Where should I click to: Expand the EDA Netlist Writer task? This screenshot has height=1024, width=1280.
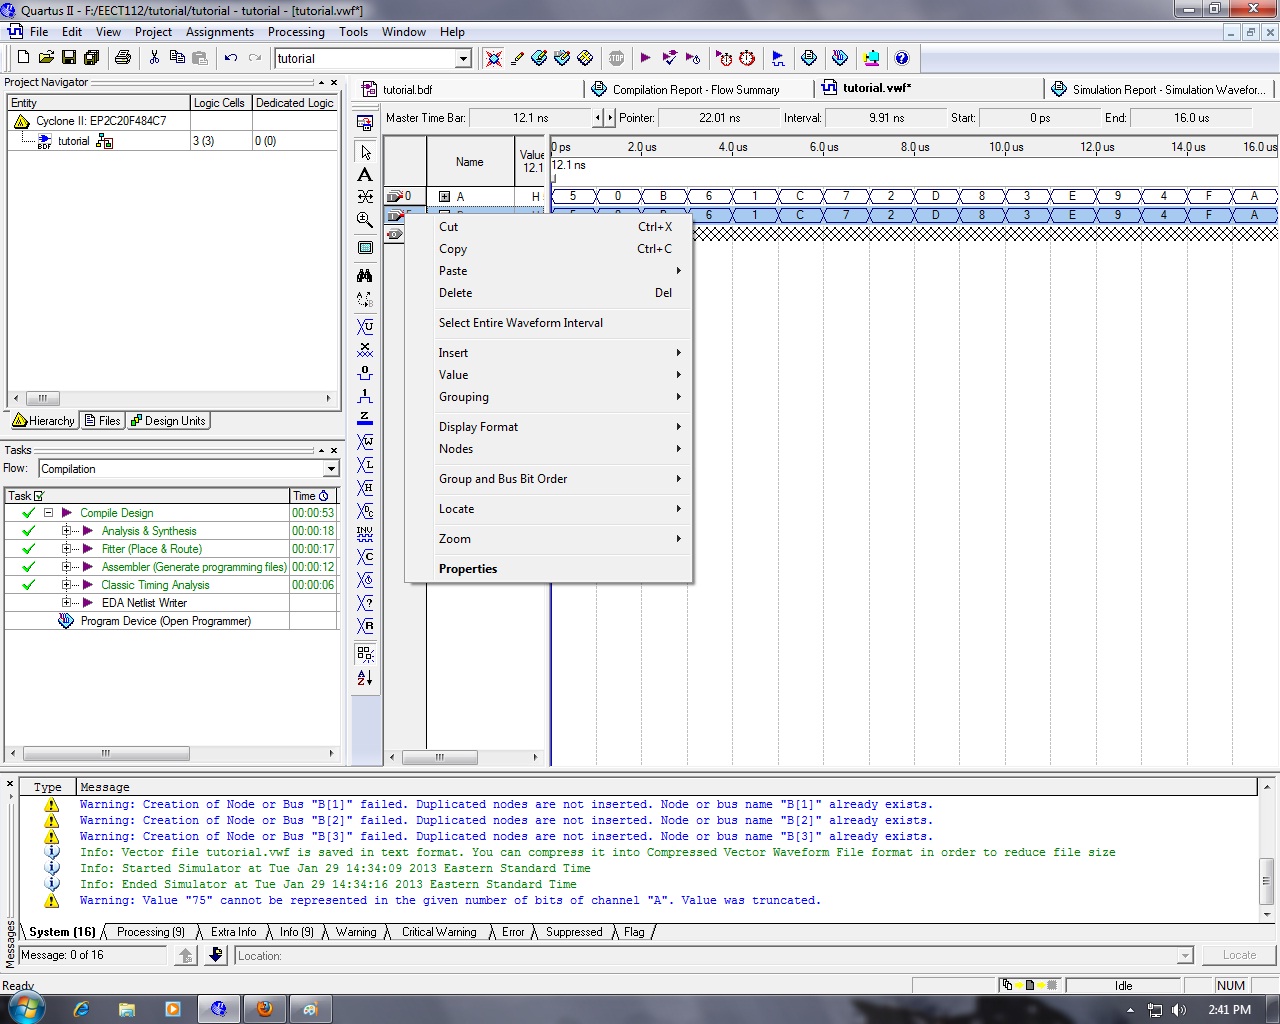66,602
